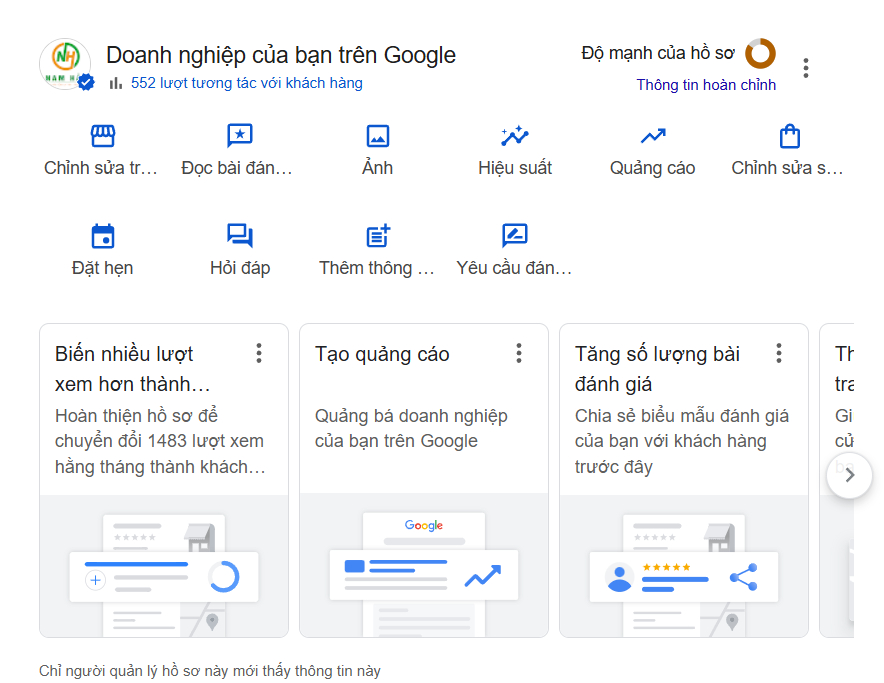Click the Hiệu suất label
This screenshot has height=683, width=884.
[515, 168]
